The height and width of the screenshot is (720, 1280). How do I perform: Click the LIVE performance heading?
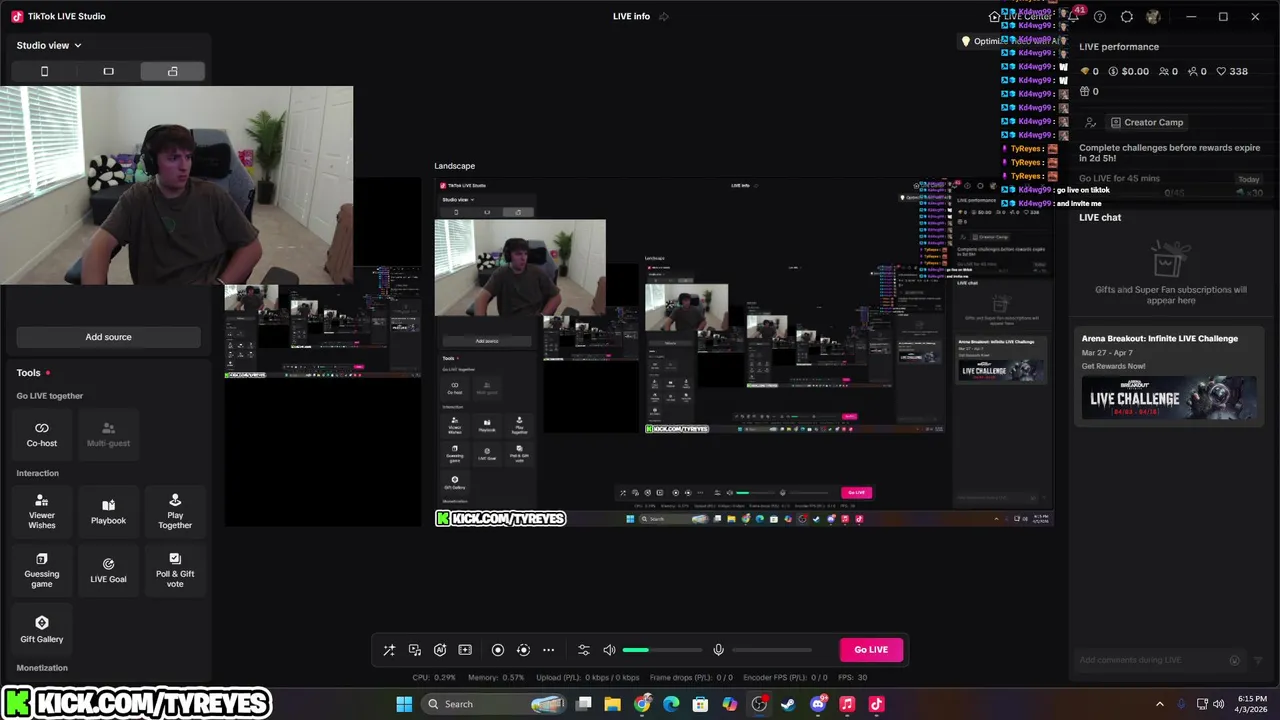tap(1119, 47)
